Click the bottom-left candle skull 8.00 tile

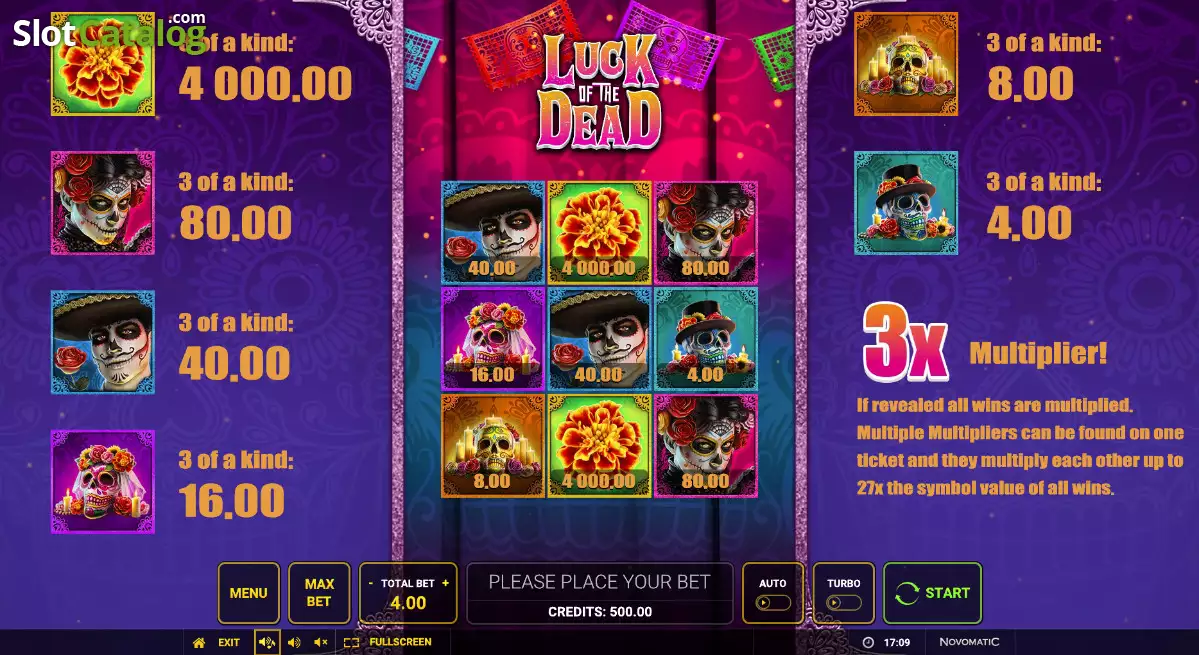[x=493, y=446]
